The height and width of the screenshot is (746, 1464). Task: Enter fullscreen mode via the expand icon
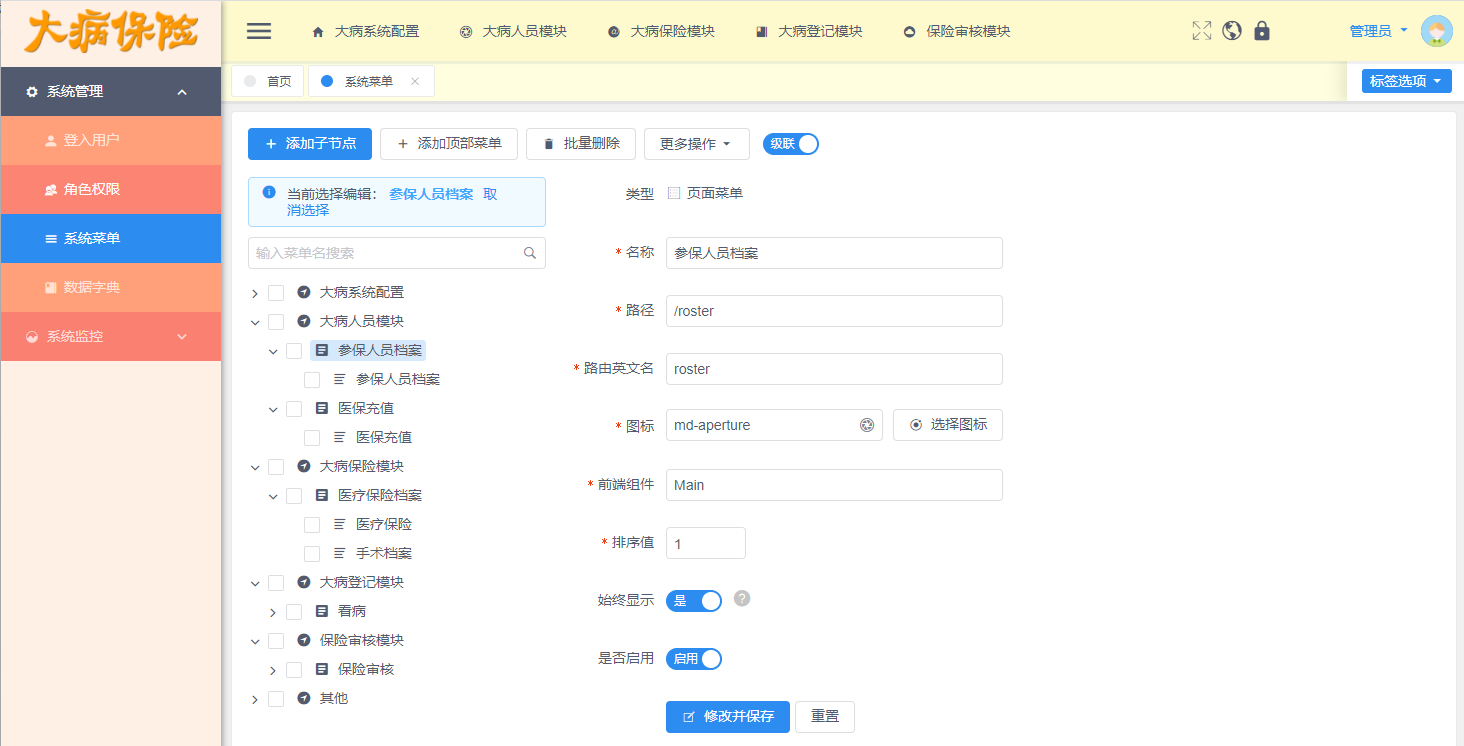(1201, 30)
